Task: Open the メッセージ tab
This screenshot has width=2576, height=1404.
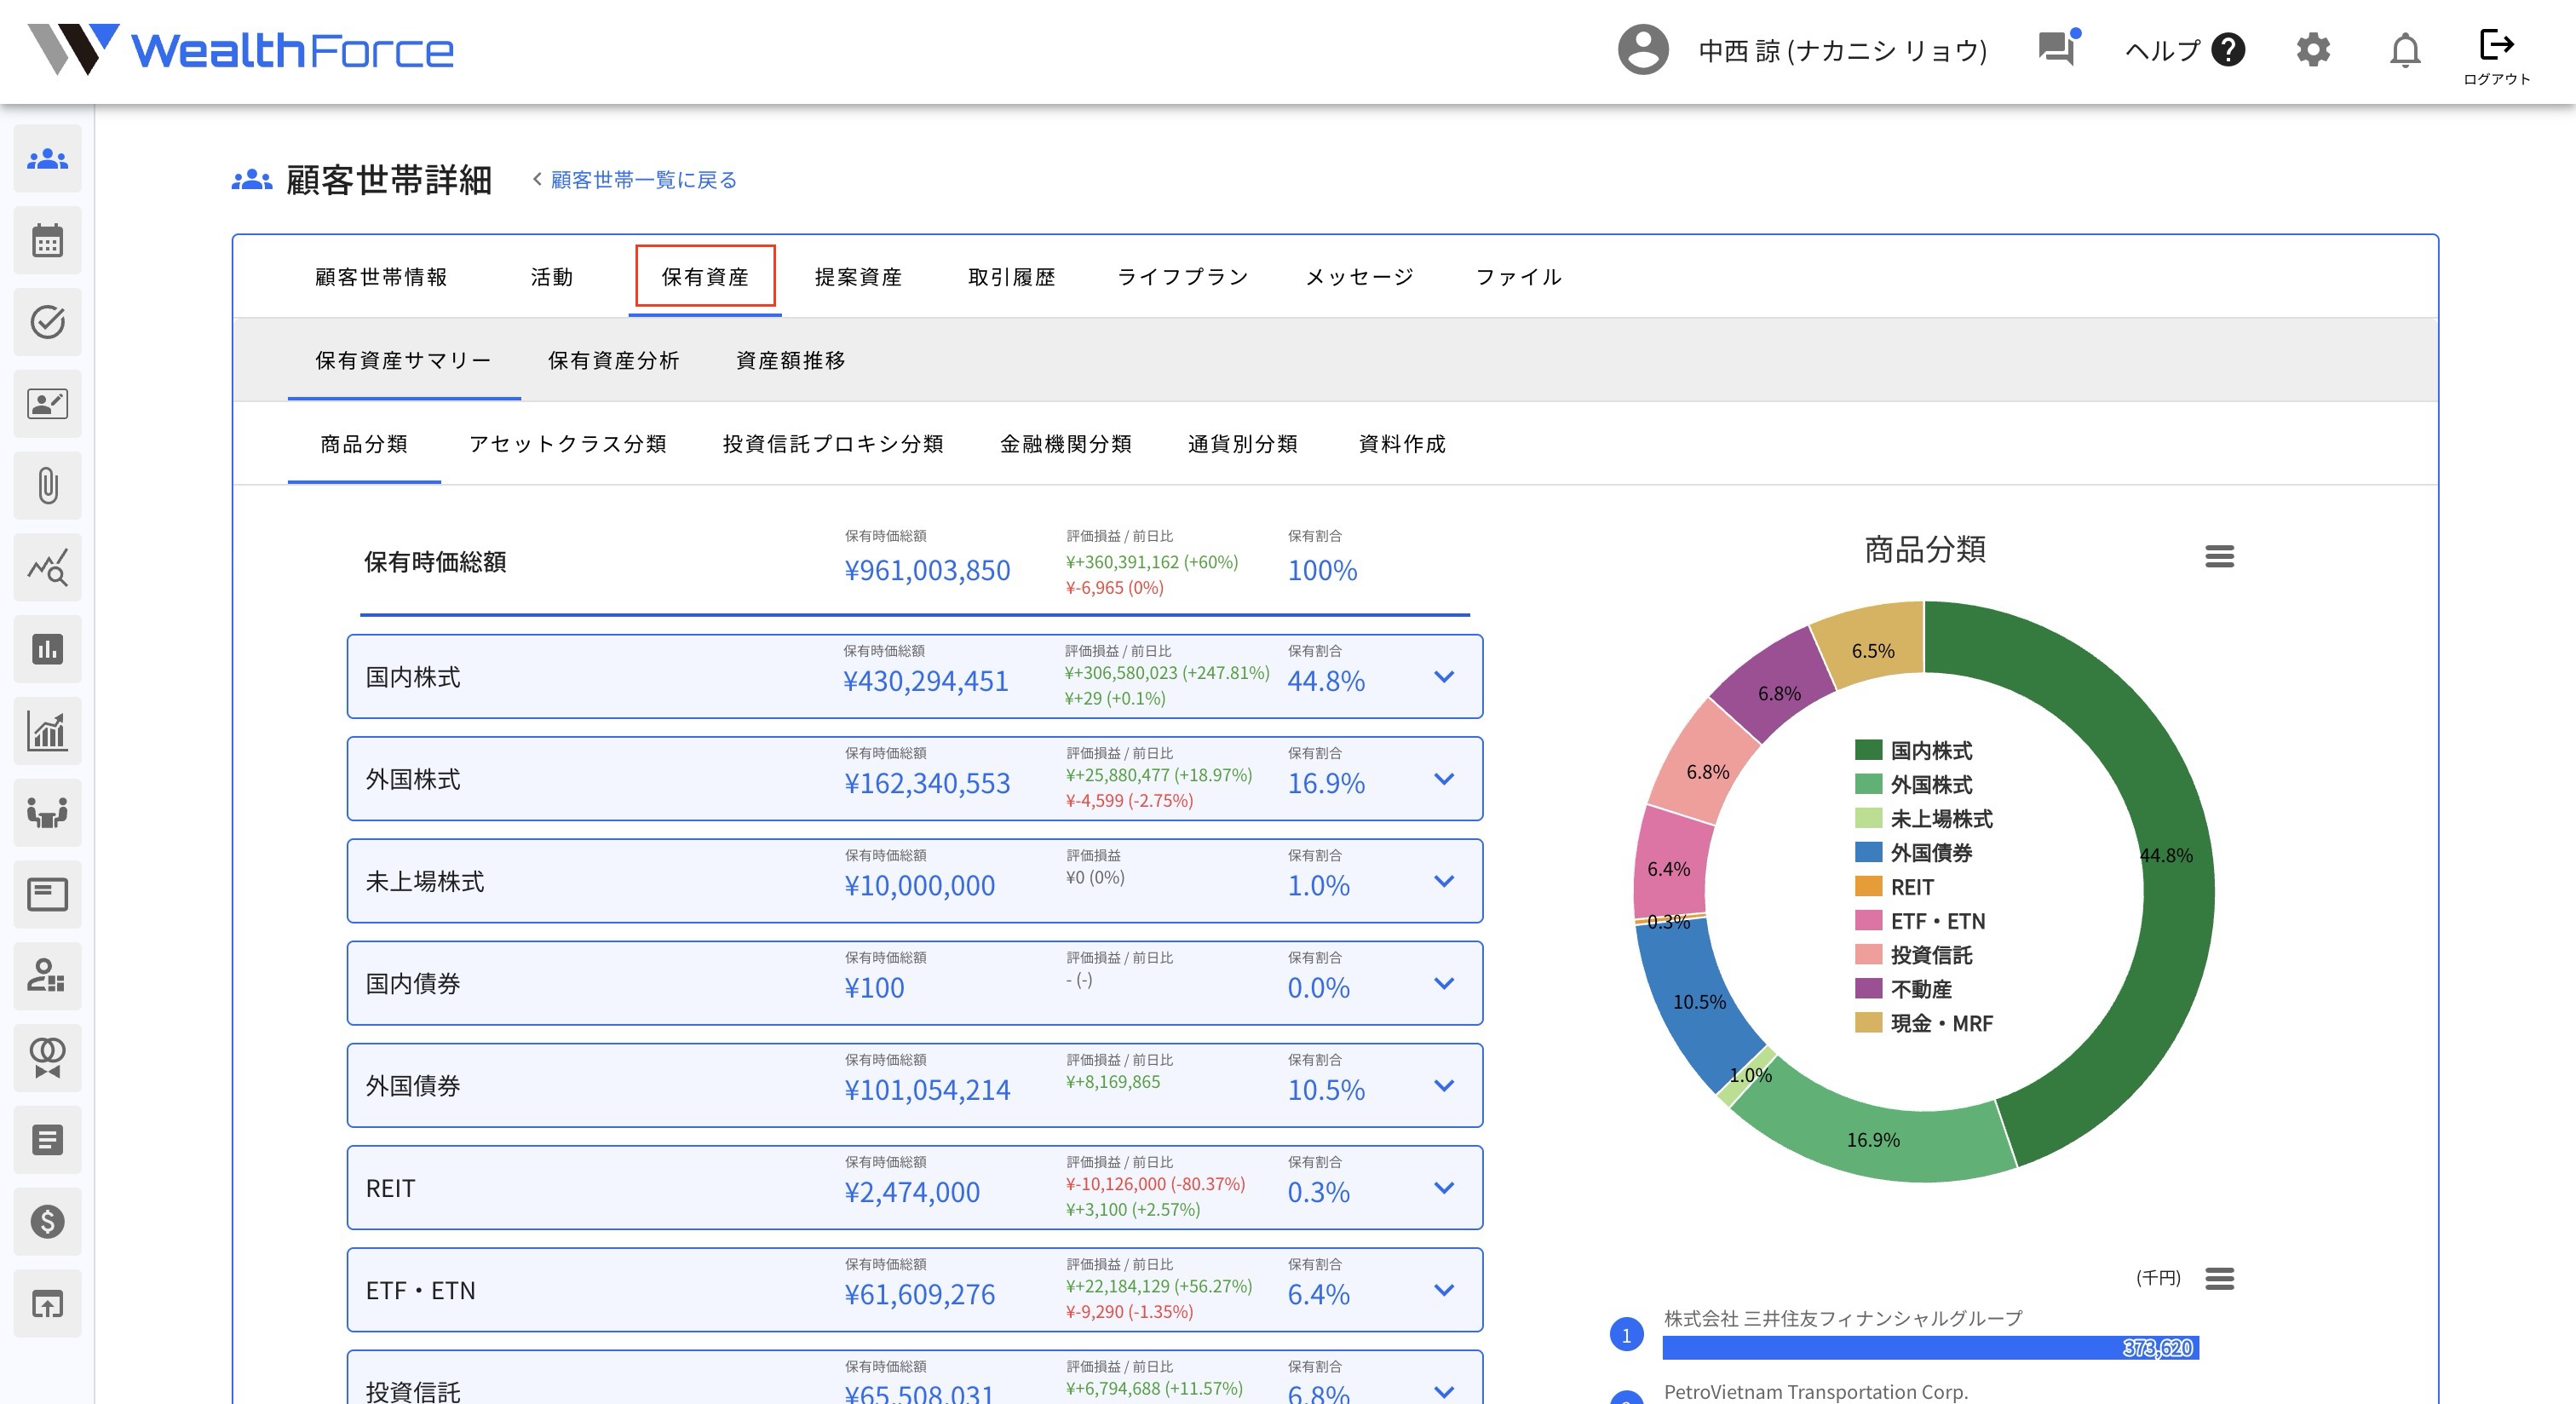Action: click(1360, 277)
